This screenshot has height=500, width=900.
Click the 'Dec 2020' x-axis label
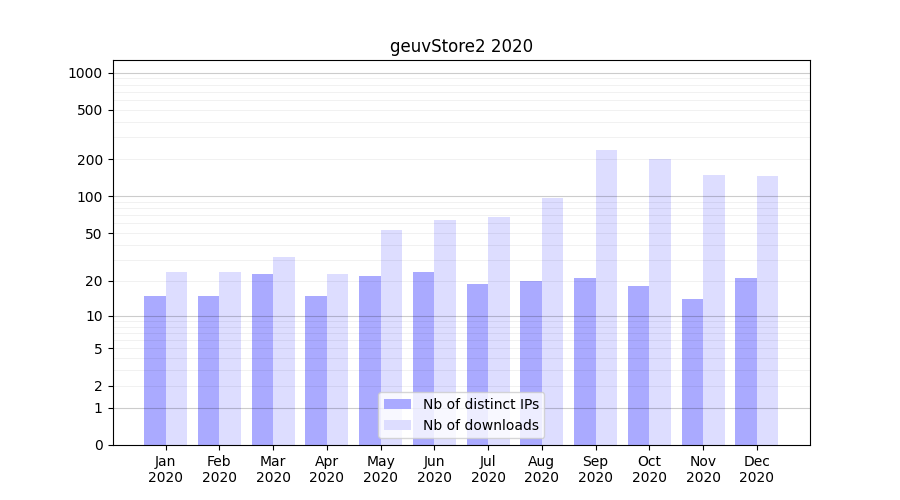point(757,469)
